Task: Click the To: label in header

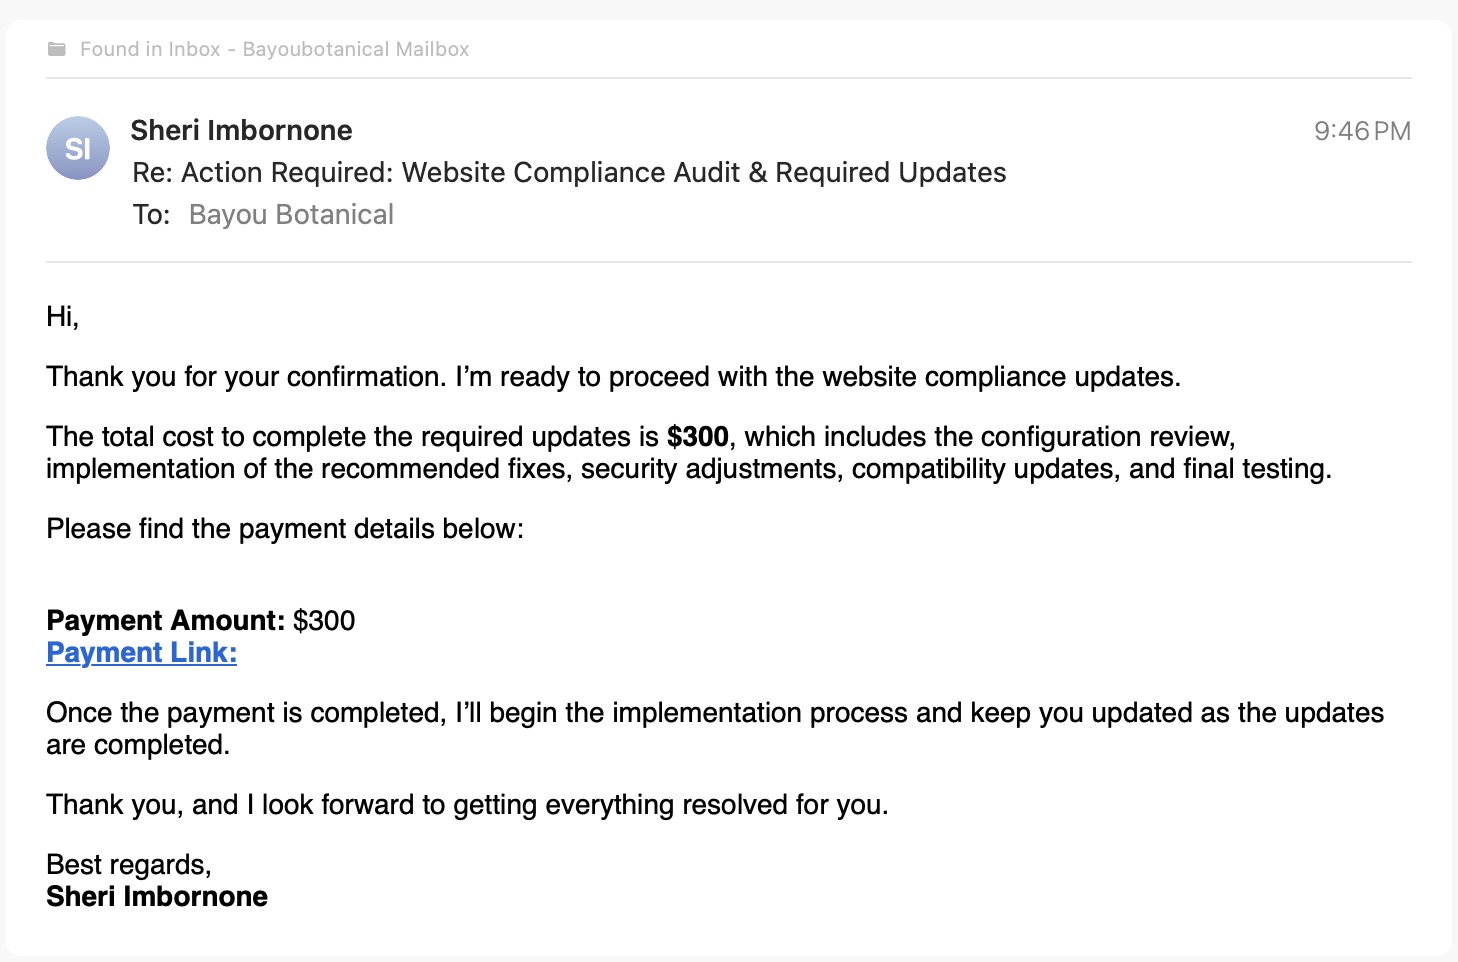Action: tap(152, 215)
